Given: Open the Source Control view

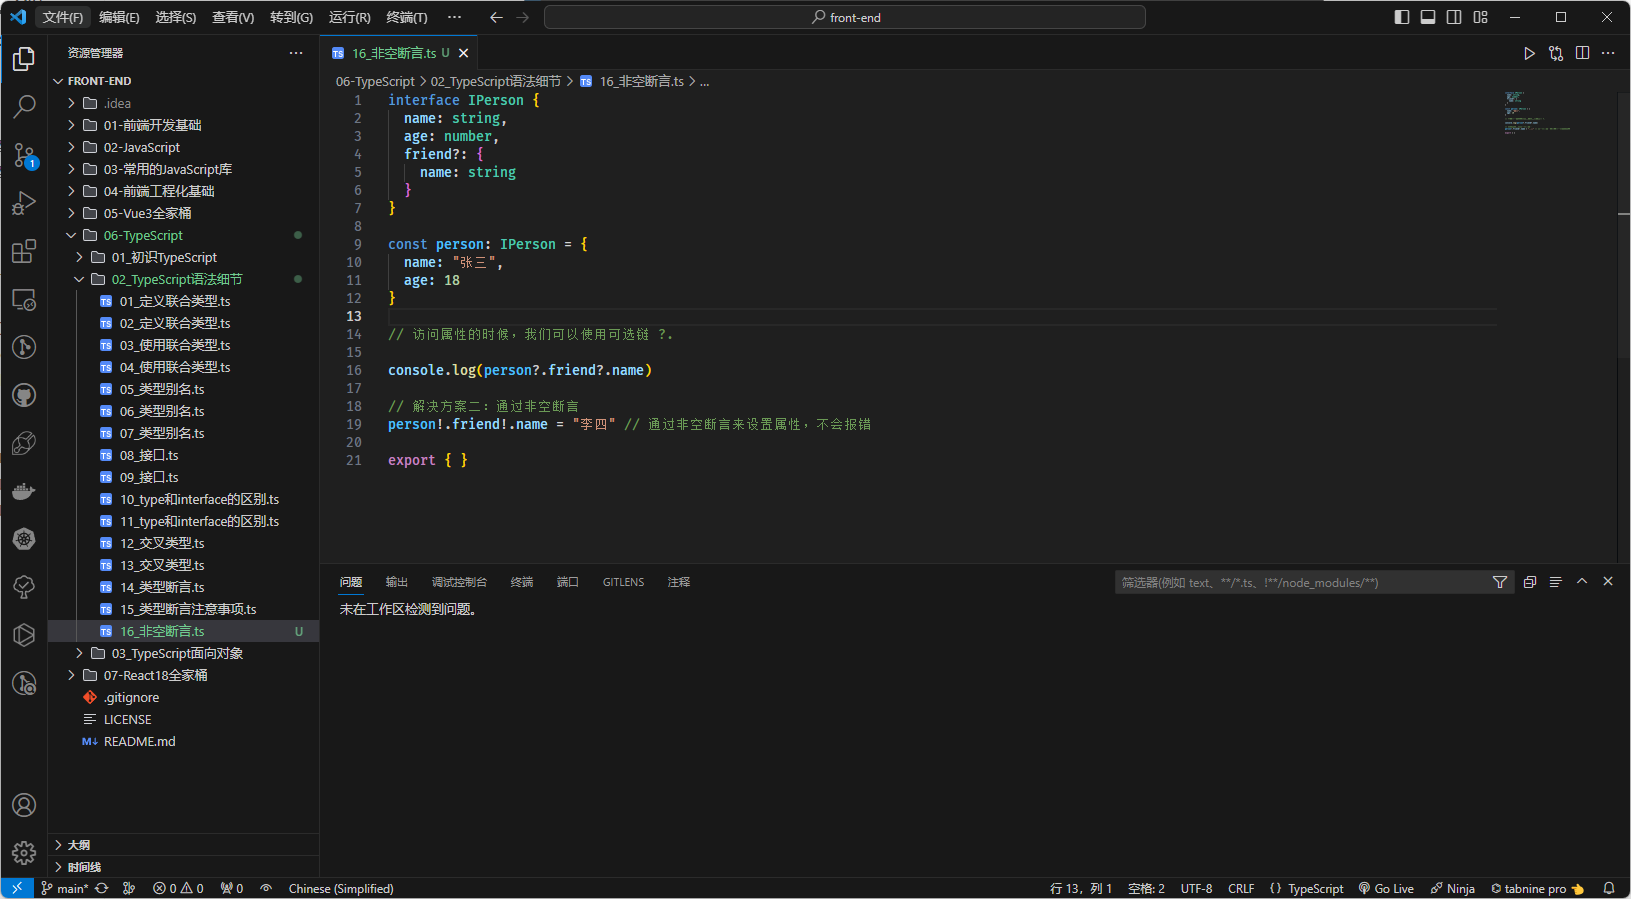Looking at the screenshot, I should (x=24, y=155).
